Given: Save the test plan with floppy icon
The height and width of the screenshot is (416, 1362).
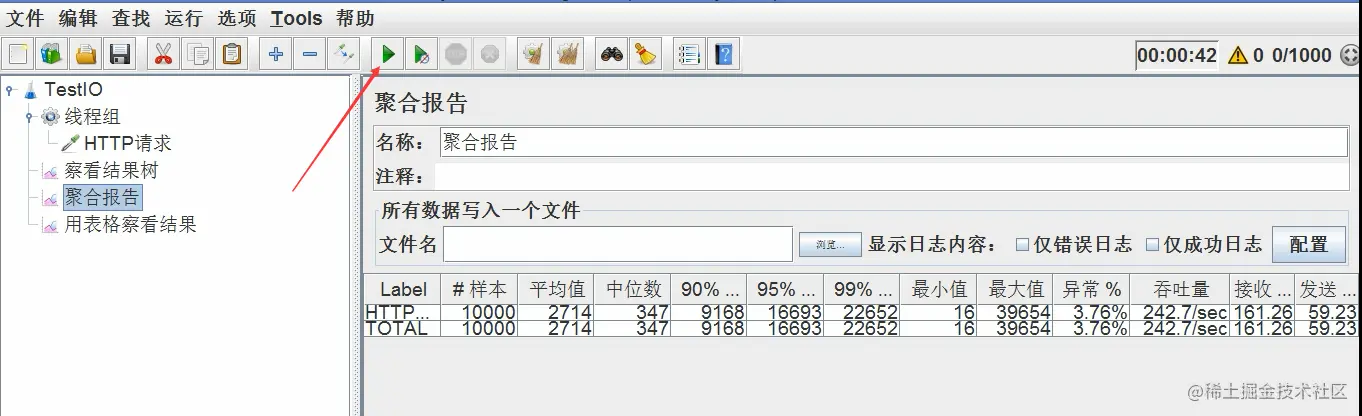Looking at the screenshot, I should (x=120, y=54).
